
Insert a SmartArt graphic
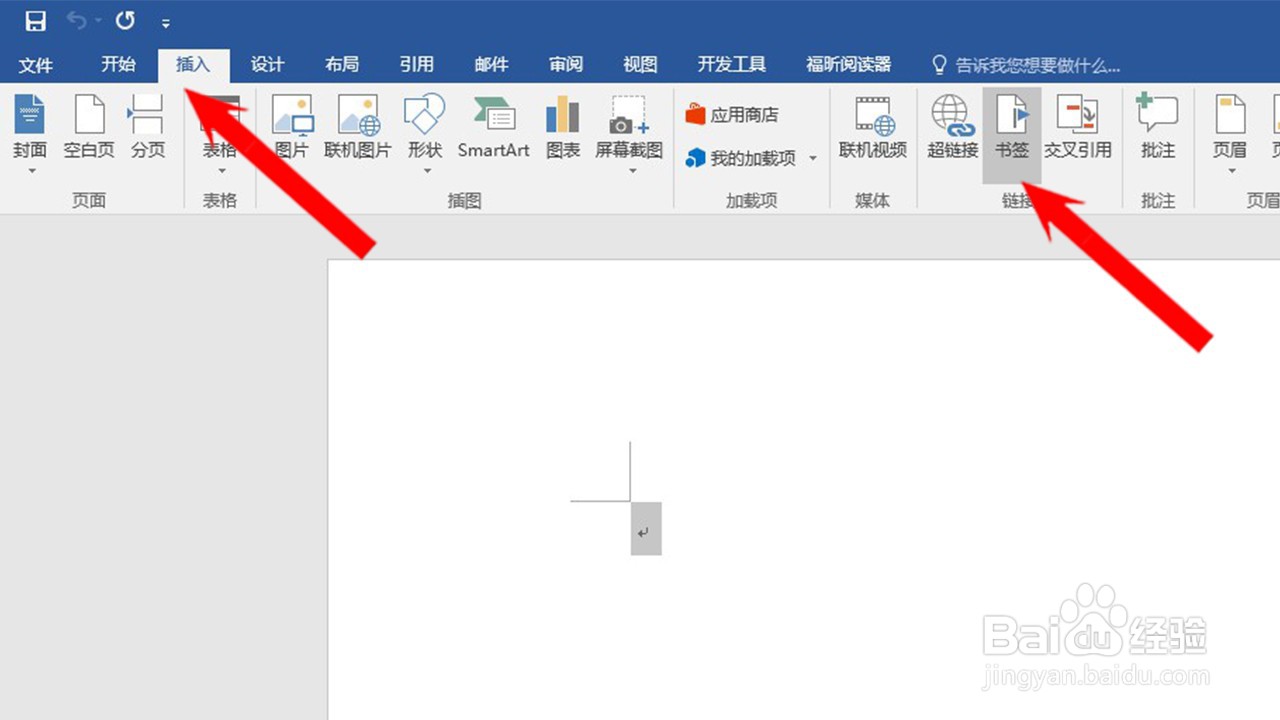494,126
